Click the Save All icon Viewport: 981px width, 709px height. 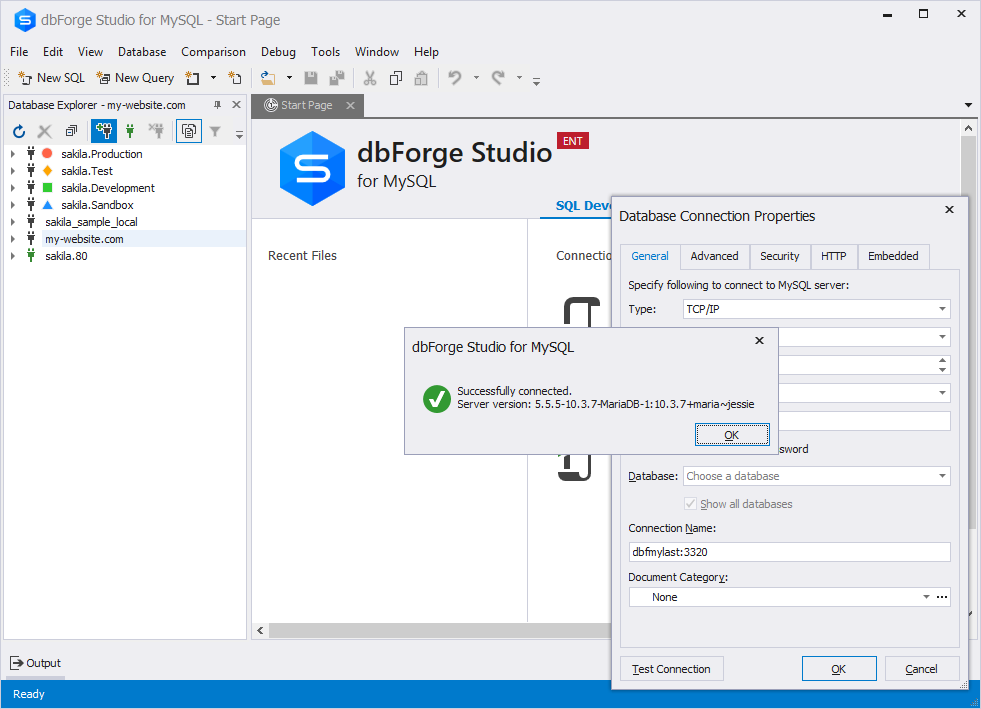[x=337, y=78]
